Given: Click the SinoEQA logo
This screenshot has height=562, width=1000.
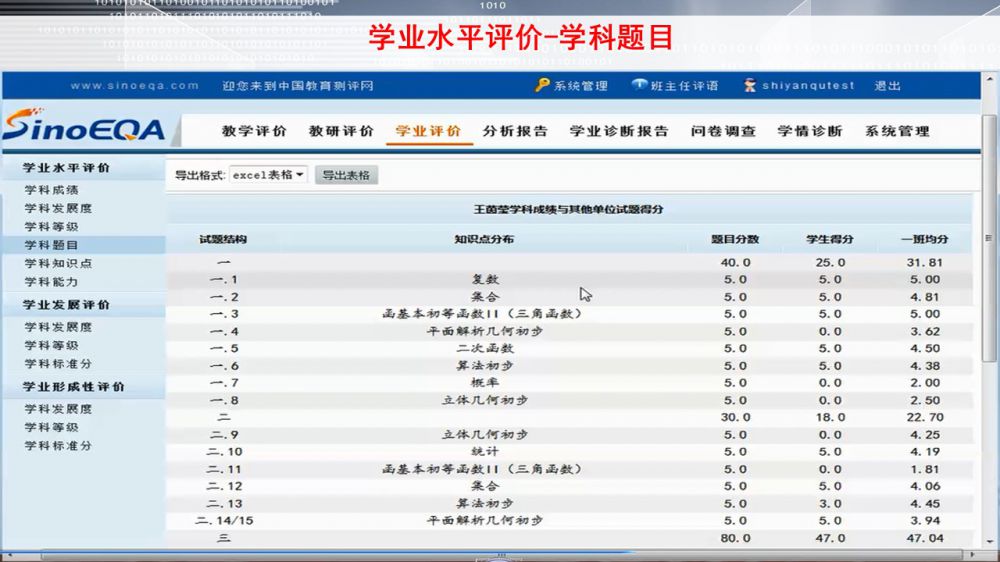Looking at the screenshot, I should (83, 128).
